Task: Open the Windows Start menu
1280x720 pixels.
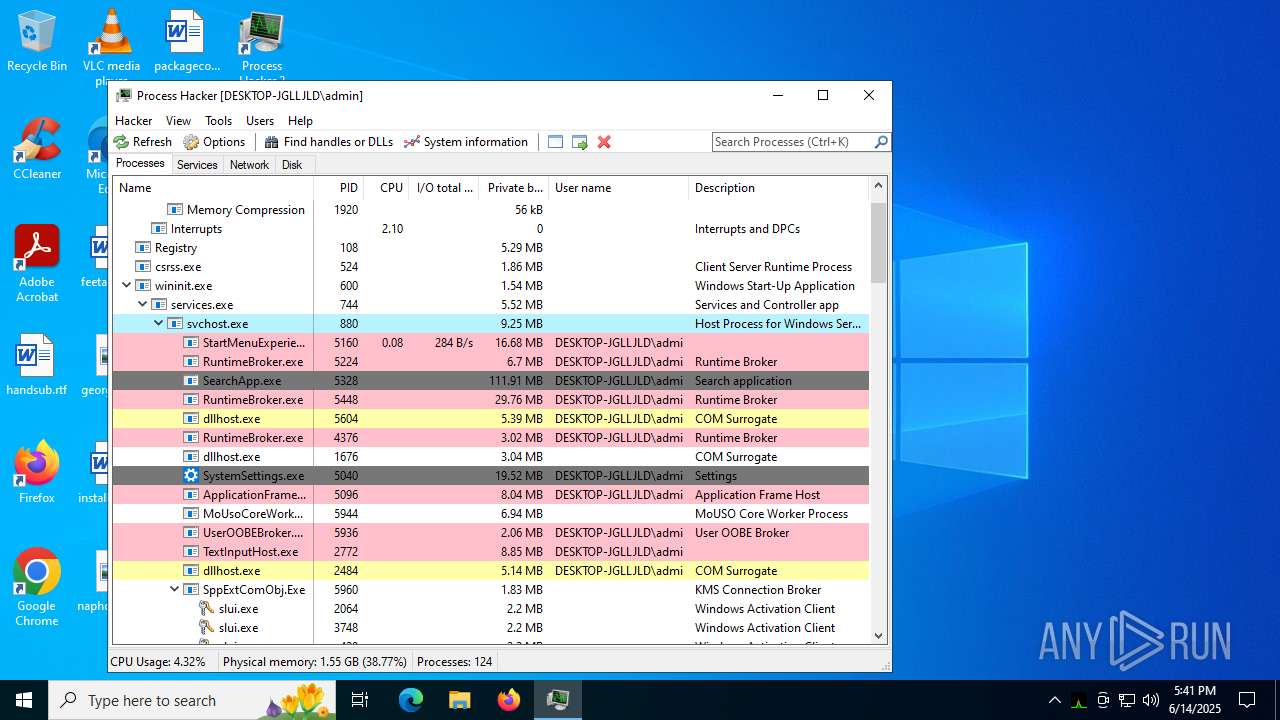Action: (x=24, y=700)
